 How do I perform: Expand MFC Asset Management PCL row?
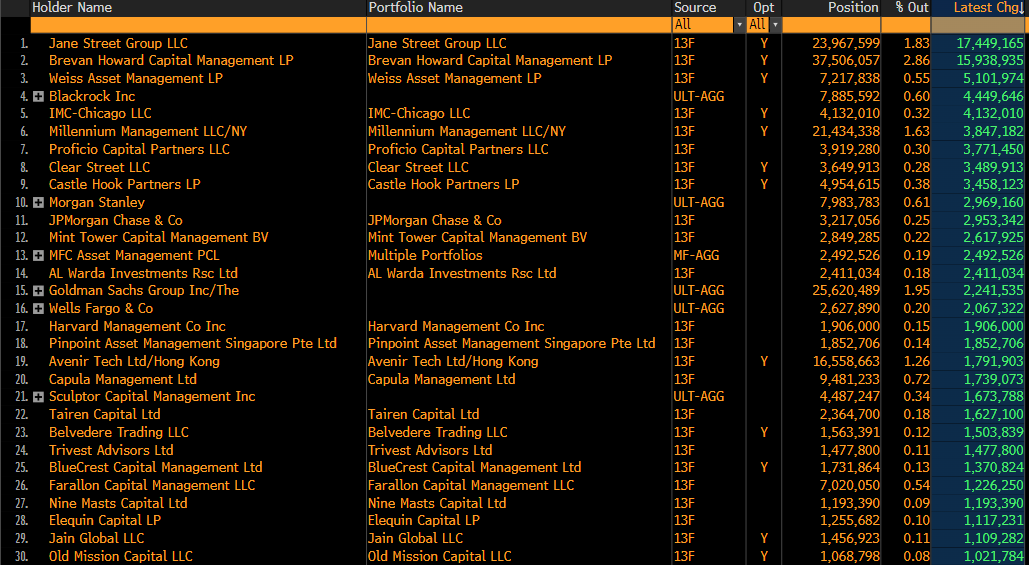[x=38, y=256]
